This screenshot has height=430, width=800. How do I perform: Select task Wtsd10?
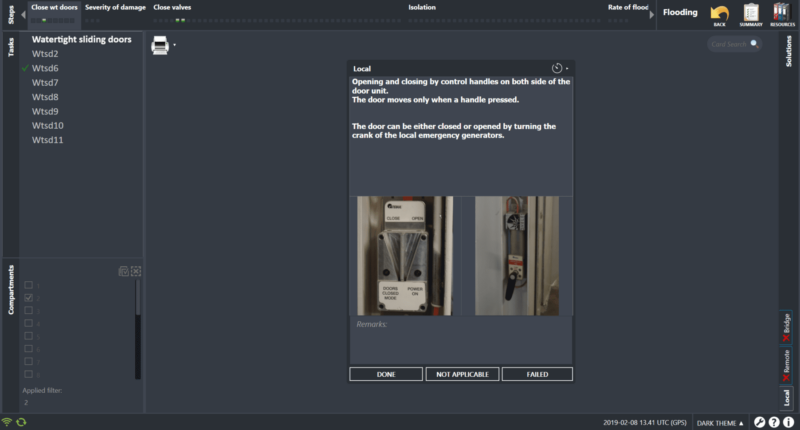[47, 125]
